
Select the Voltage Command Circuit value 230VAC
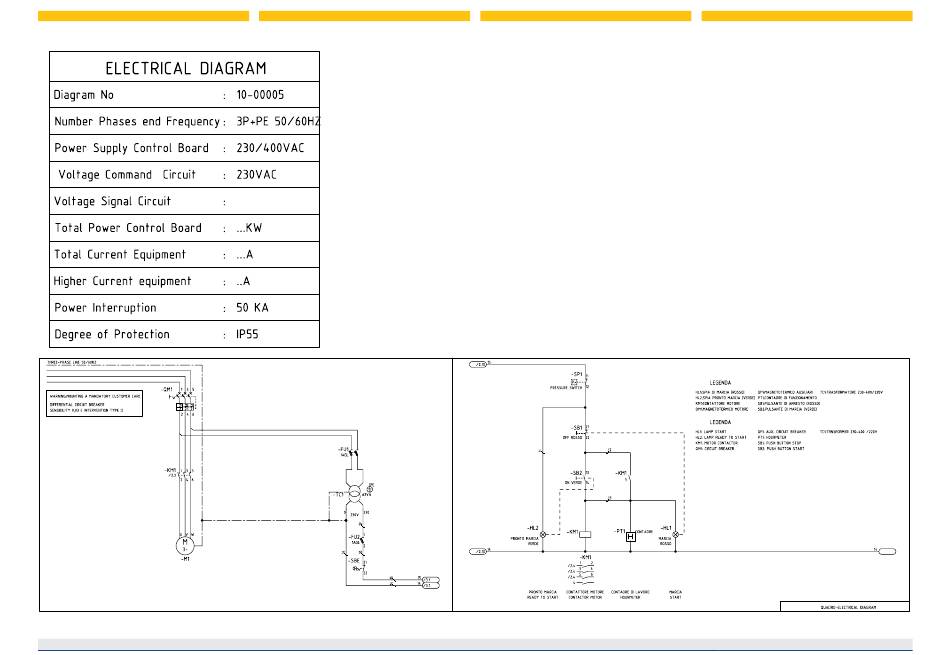click(x=256, y=175)
